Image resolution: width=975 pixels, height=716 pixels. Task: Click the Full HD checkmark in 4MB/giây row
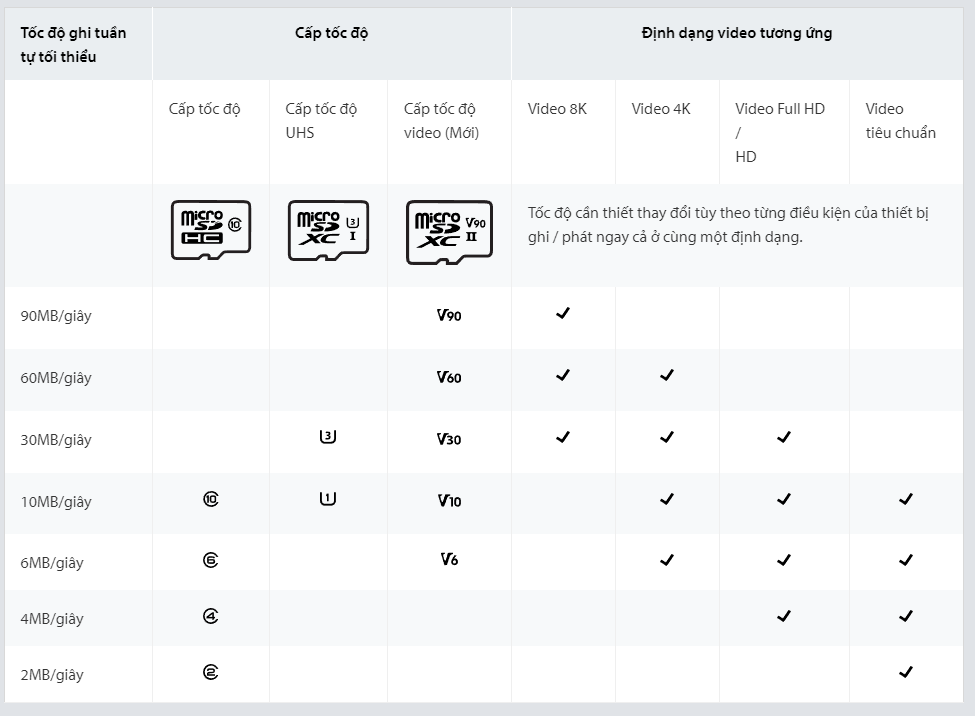click(x=783, y=616)
